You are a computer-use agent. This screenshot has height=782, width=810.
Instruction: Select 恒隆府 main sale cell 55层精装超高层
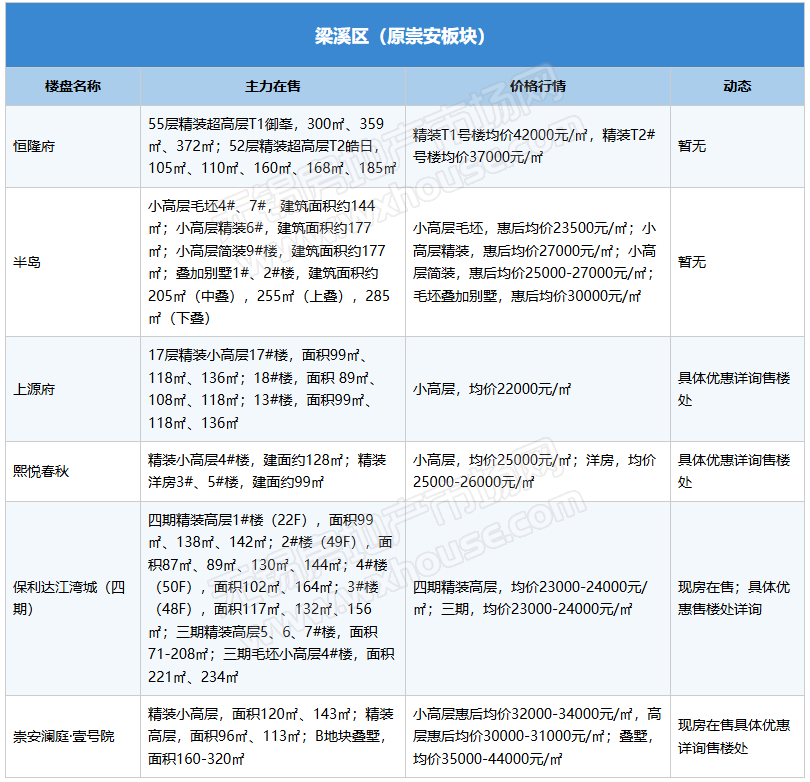(272, 146)
